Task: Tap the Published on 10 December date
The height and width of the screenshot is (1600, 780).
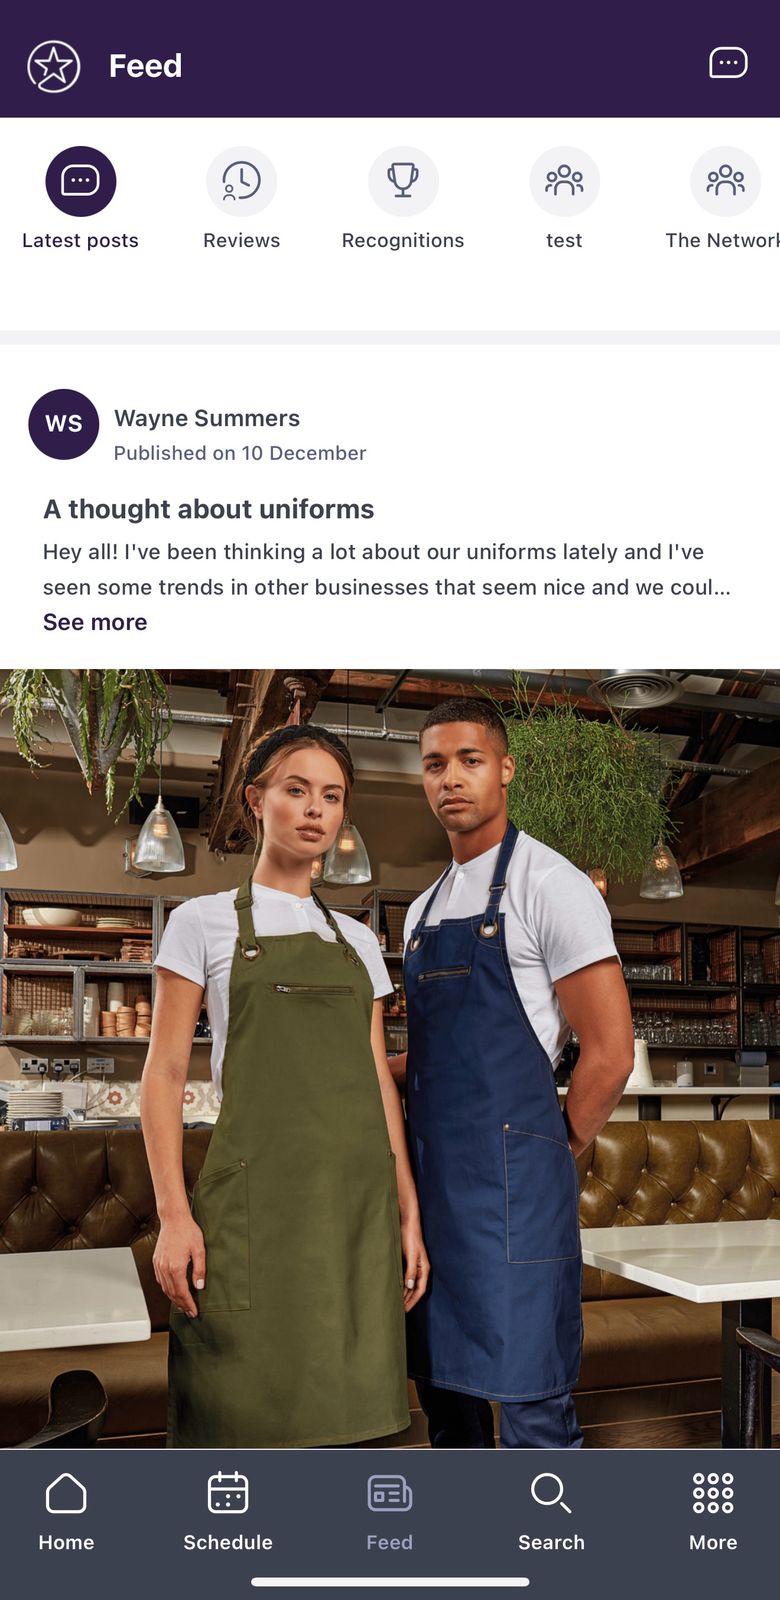Action: [240, 453]
